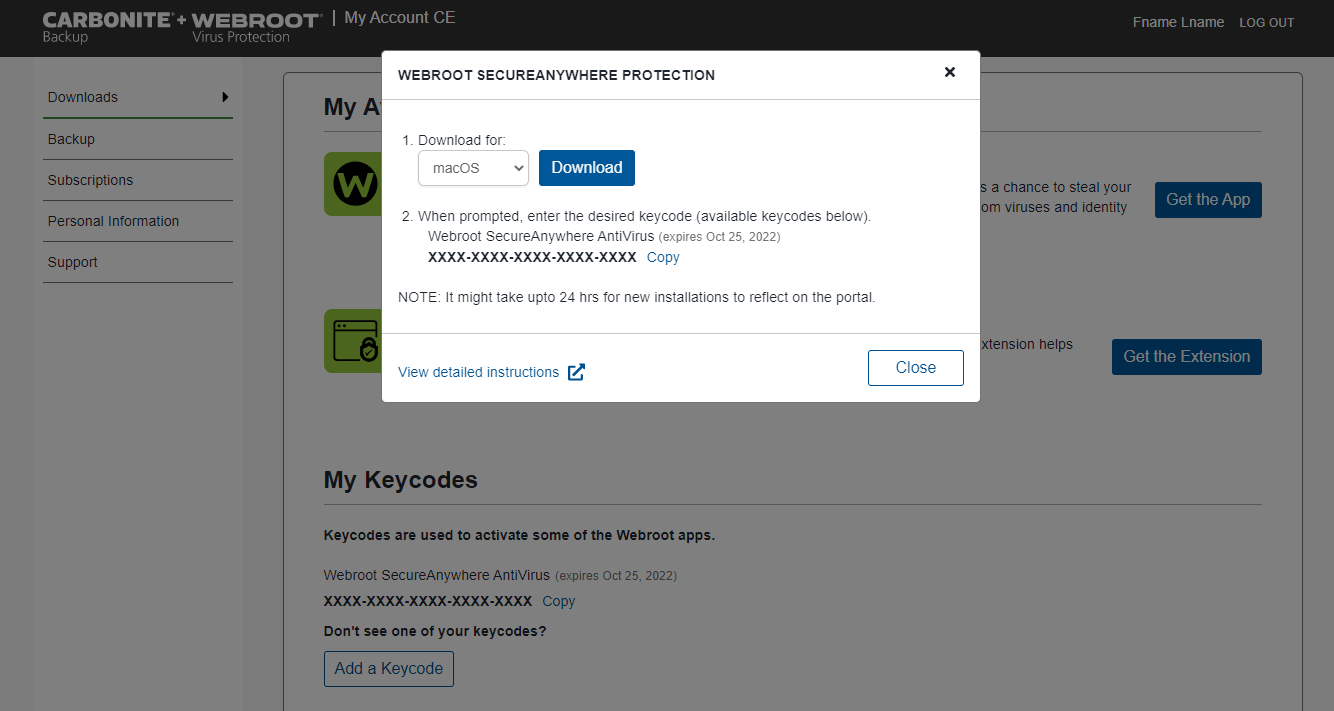
Task: Open View detailed instructions link
Action: tap(478, 372)
